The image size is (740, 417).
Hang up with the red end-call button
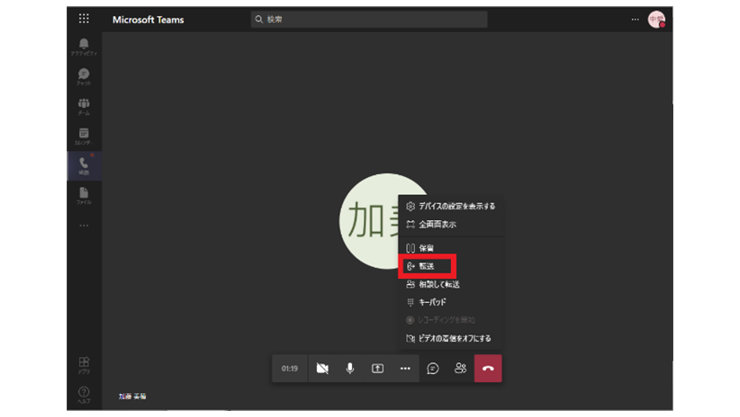pos(488,368)
